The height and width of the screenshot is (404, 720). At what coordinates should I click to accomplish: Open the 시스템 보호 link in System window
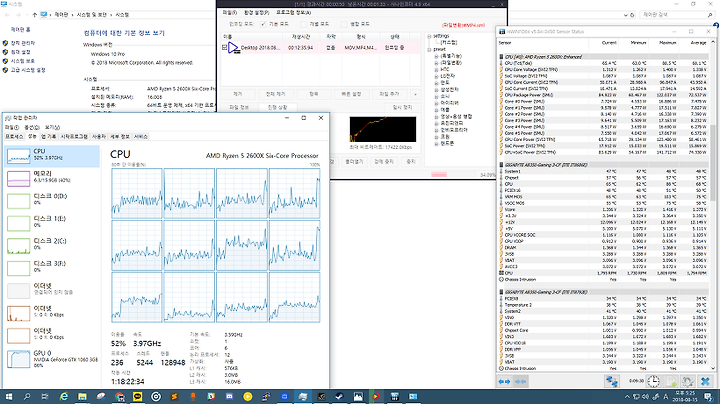tap(23, 61)
